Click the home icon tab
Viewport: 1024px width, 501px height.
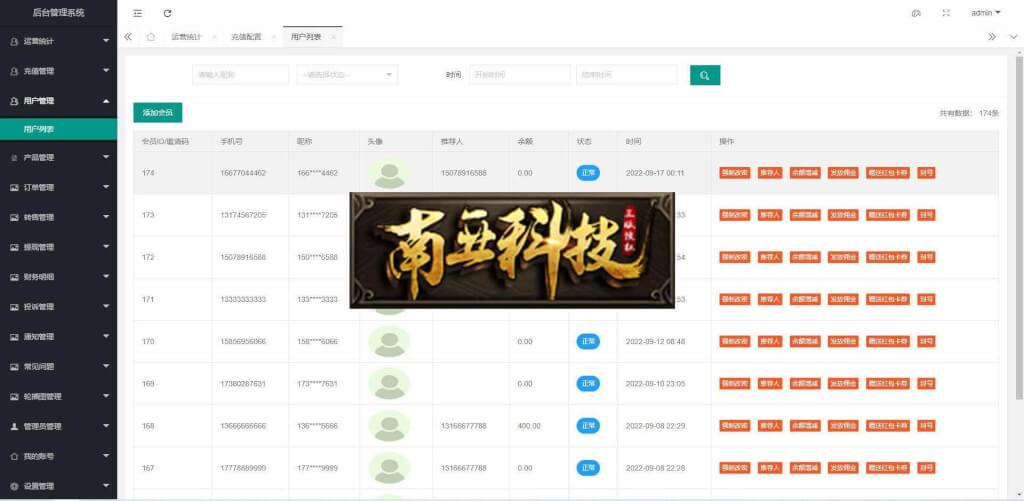[x=151, y=37]
